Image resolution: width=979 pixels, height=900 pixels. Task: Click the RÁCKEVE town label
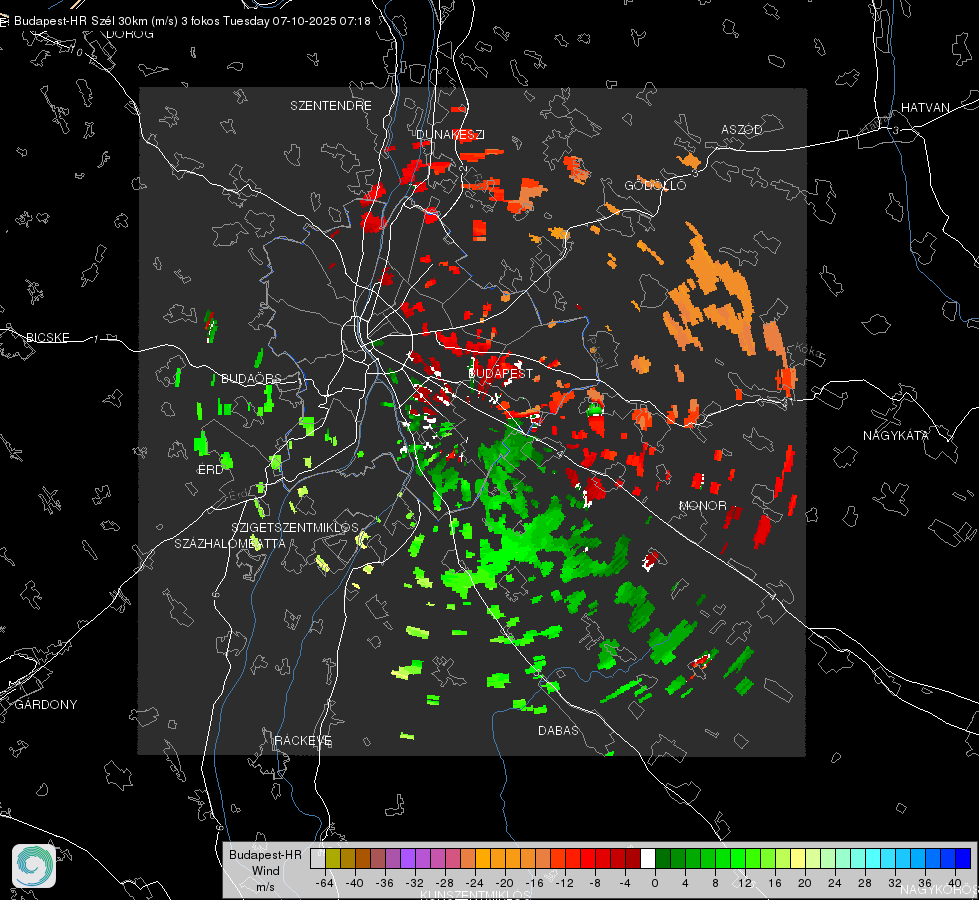click(x=303, y=740)
